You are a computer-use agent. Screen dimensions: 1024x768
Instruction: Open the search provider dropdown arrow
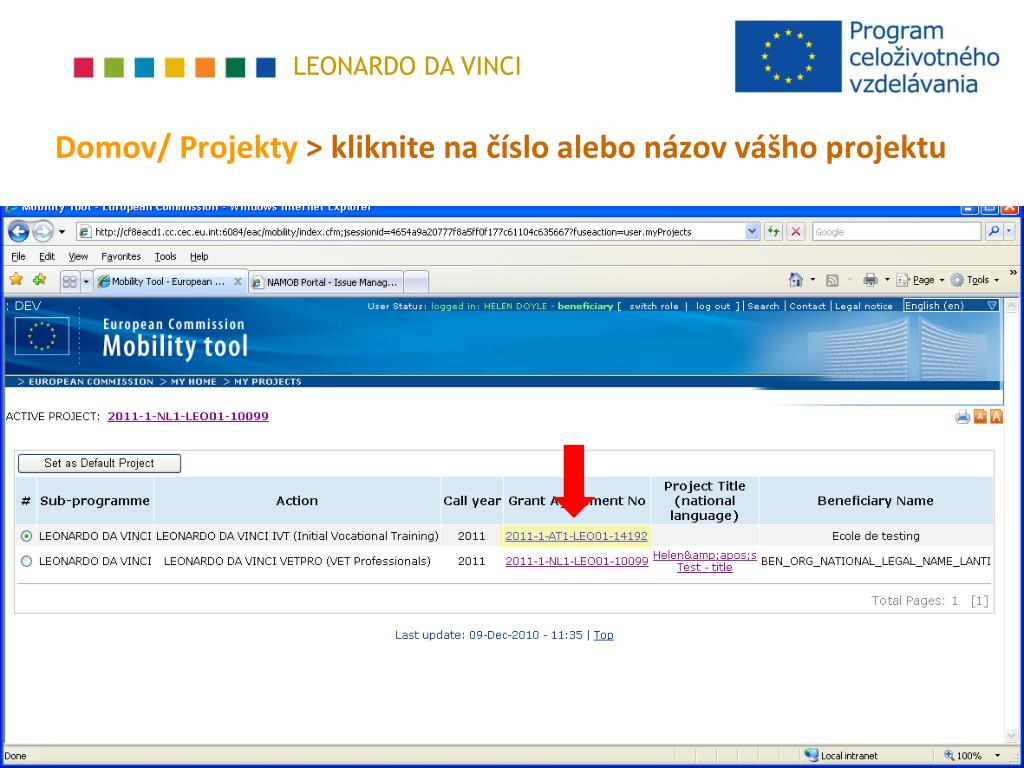(1010, 231)
